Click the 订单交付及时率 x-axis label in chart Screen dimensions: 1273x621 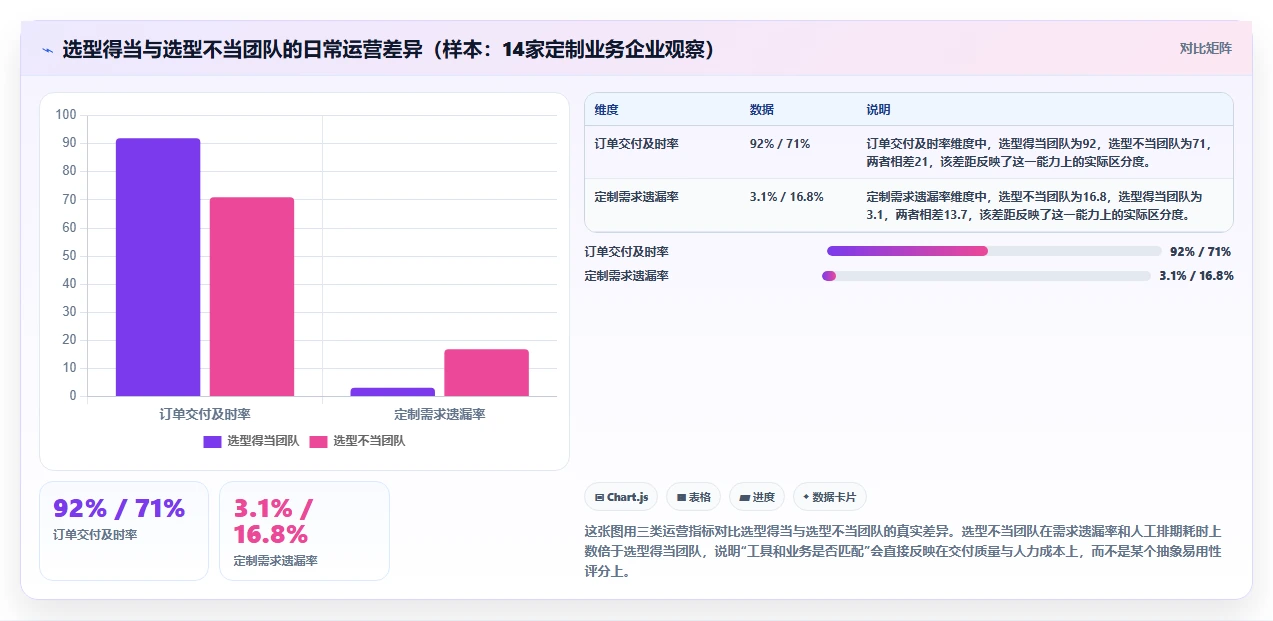pyautogui.click(x=205, y=414)
